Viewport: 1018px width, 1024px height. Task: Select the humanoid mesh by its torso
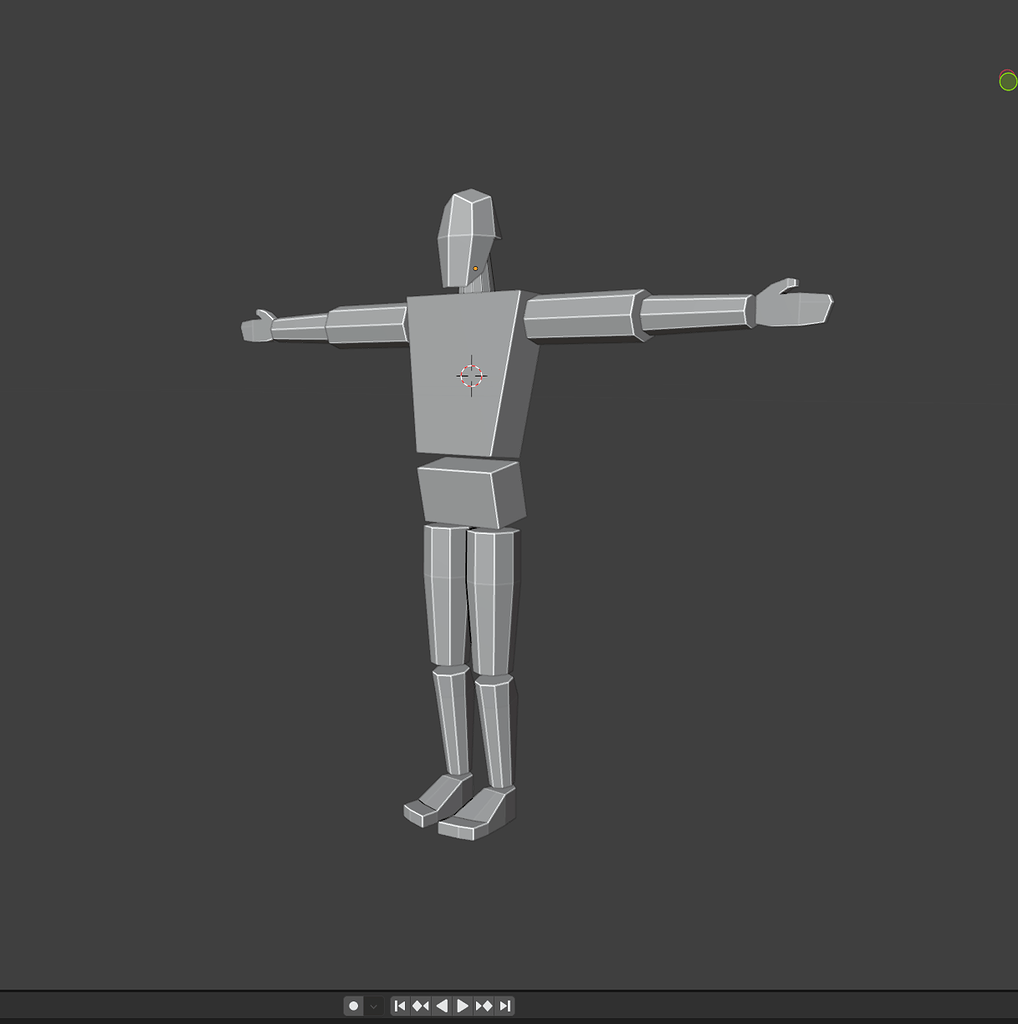(473, 372)
